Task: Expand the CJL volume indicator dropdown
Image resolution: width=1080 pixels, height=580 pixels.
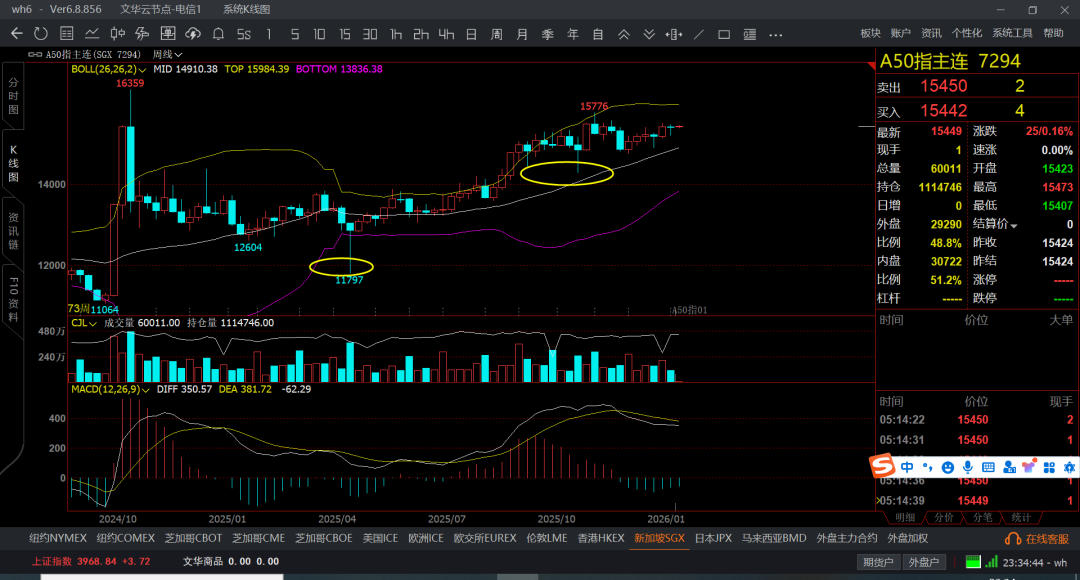Action: coord(93,323)
